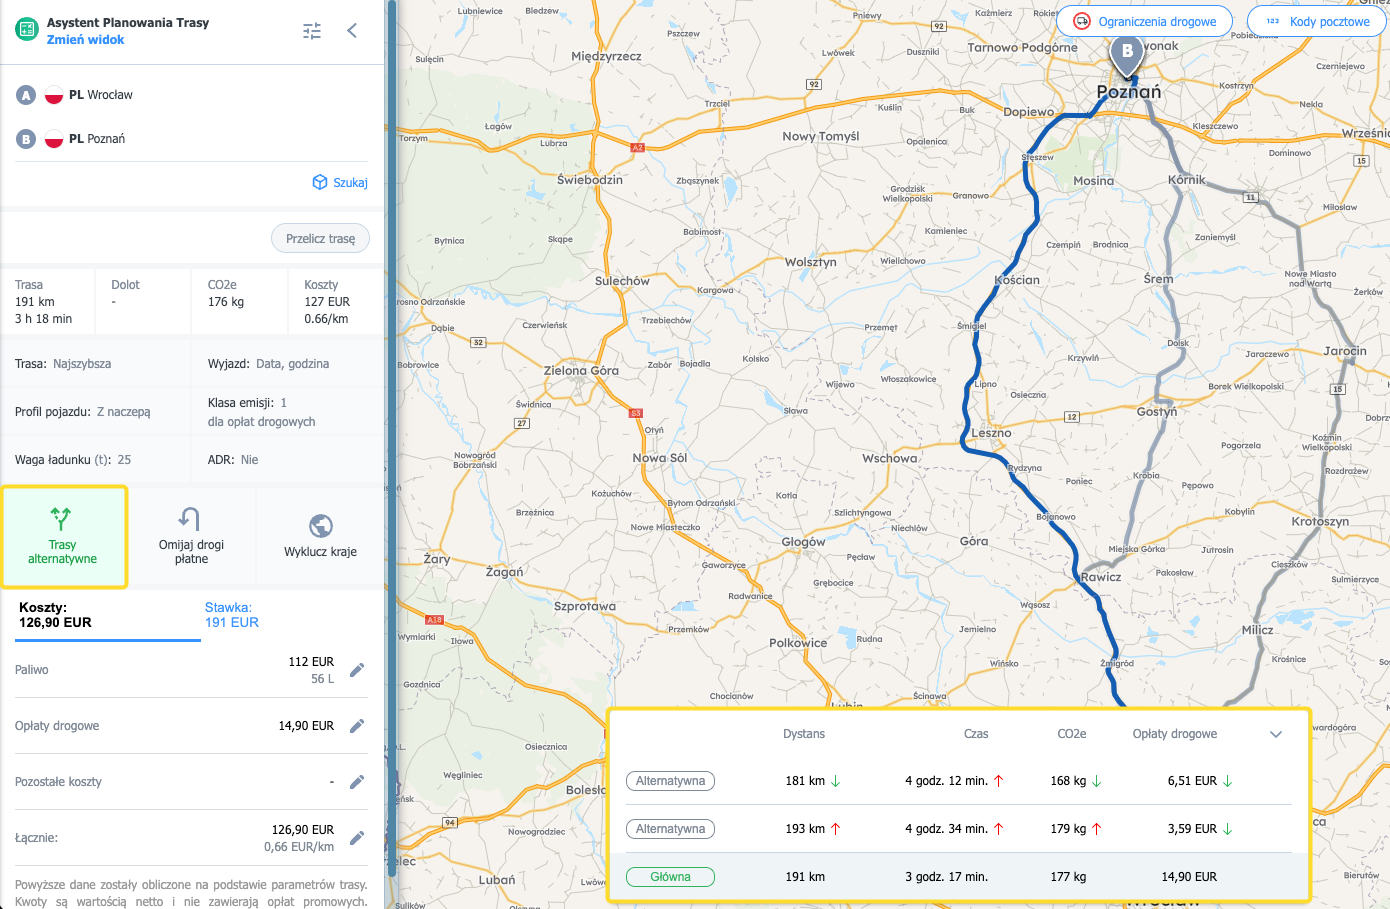Click the Opłaty drogowe column header
The height and width of the screenshot is (909, 1390).
(1175, 734)
